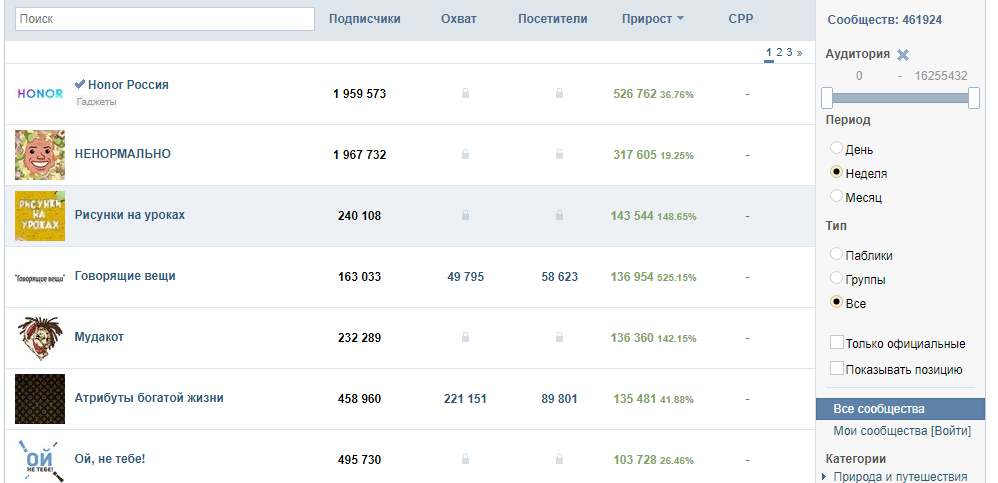998x483 pixels.
Task: Click the Охват lock icon for Мудакот
Action: point(465,337)
